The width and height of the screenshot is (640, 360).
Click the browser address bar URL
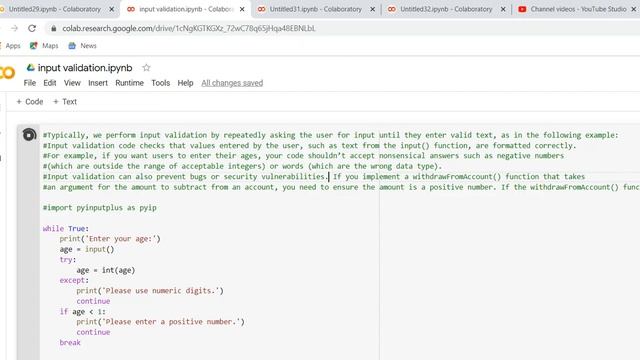(189, 28)
